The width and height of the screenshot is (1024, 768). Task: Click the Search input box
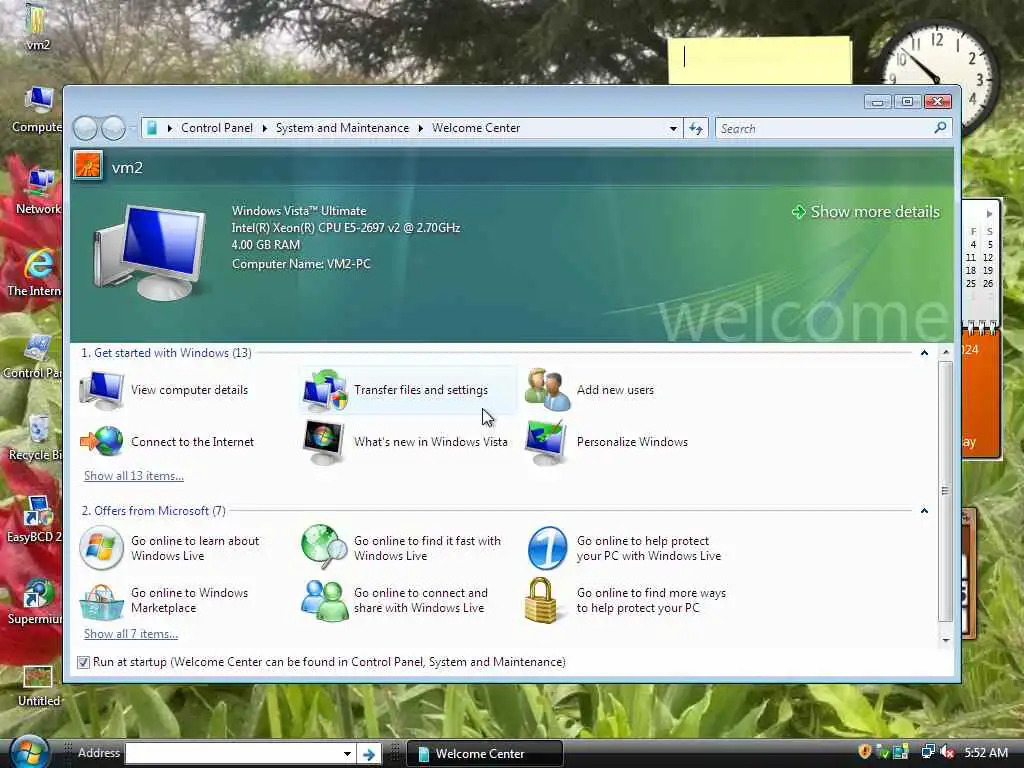click(825, 129)
